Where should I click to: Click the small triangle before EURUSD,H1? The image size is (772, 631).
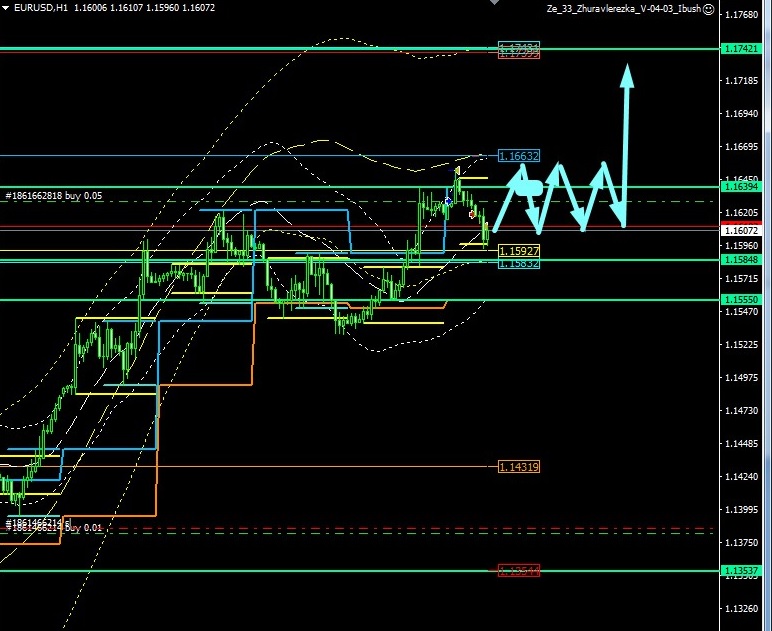pos(4,9)
